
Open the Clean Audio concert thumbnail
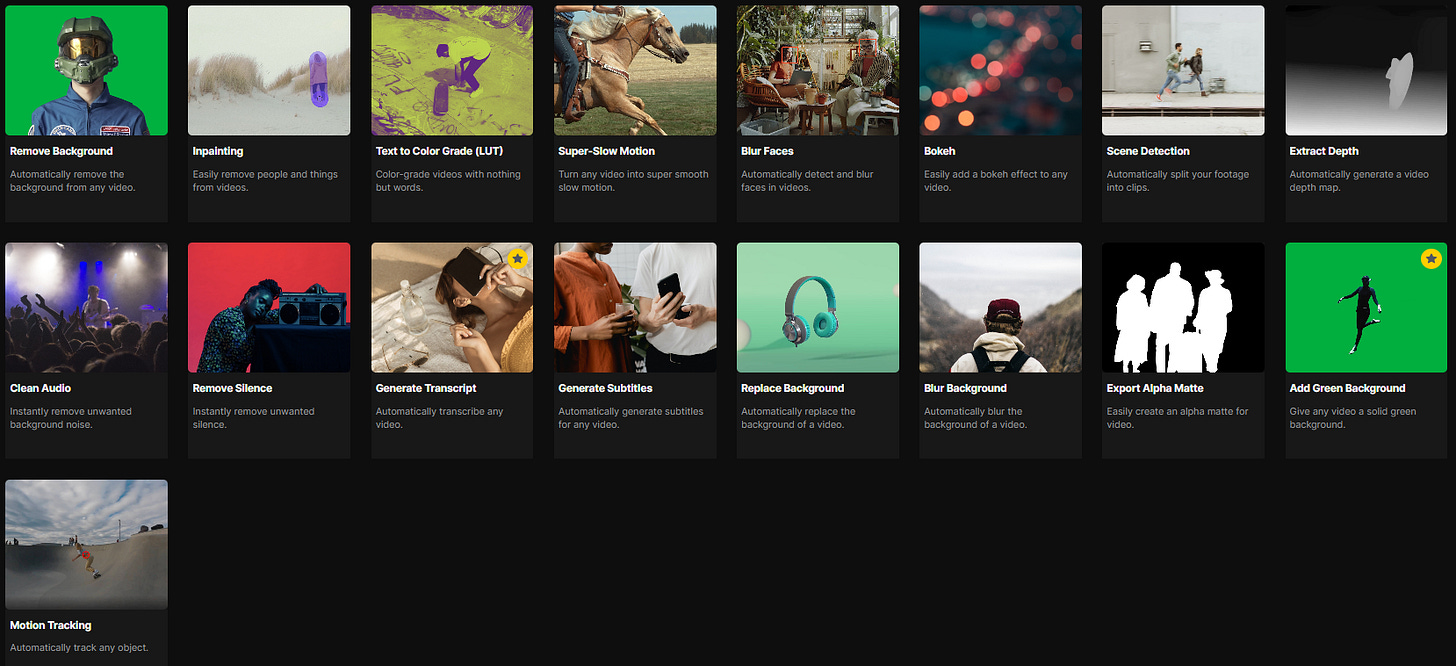86,307
